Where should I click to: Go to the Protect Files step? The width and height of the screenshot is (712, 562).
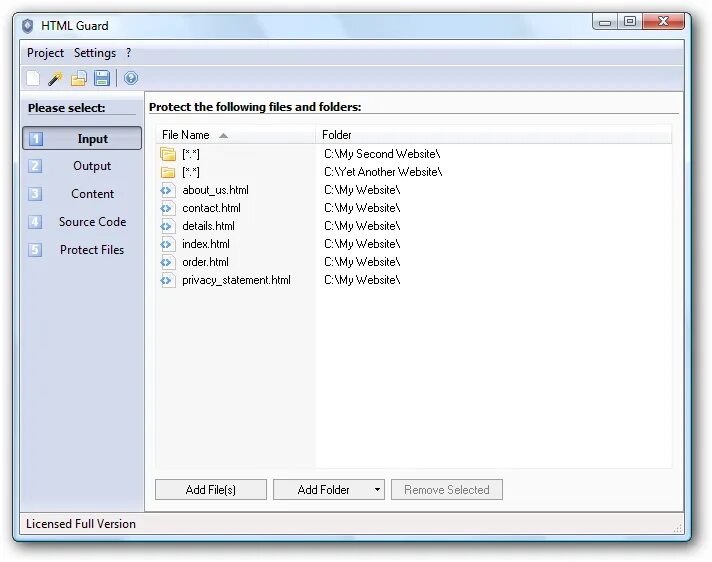pos(82,250)
